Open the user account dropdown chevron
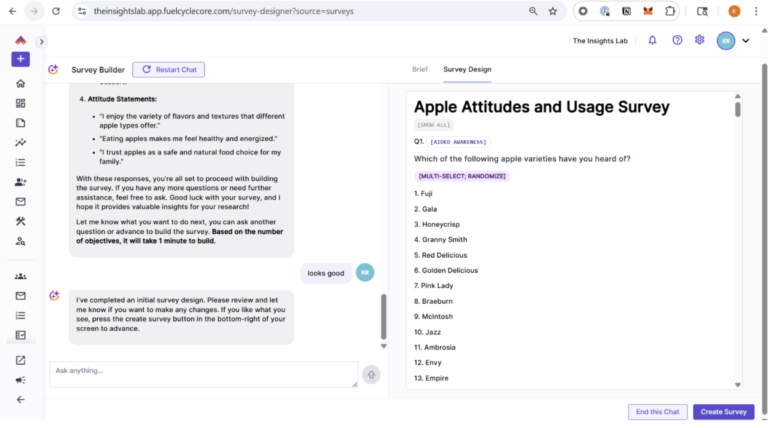This screenshot has height=428, width=768. 745,41
